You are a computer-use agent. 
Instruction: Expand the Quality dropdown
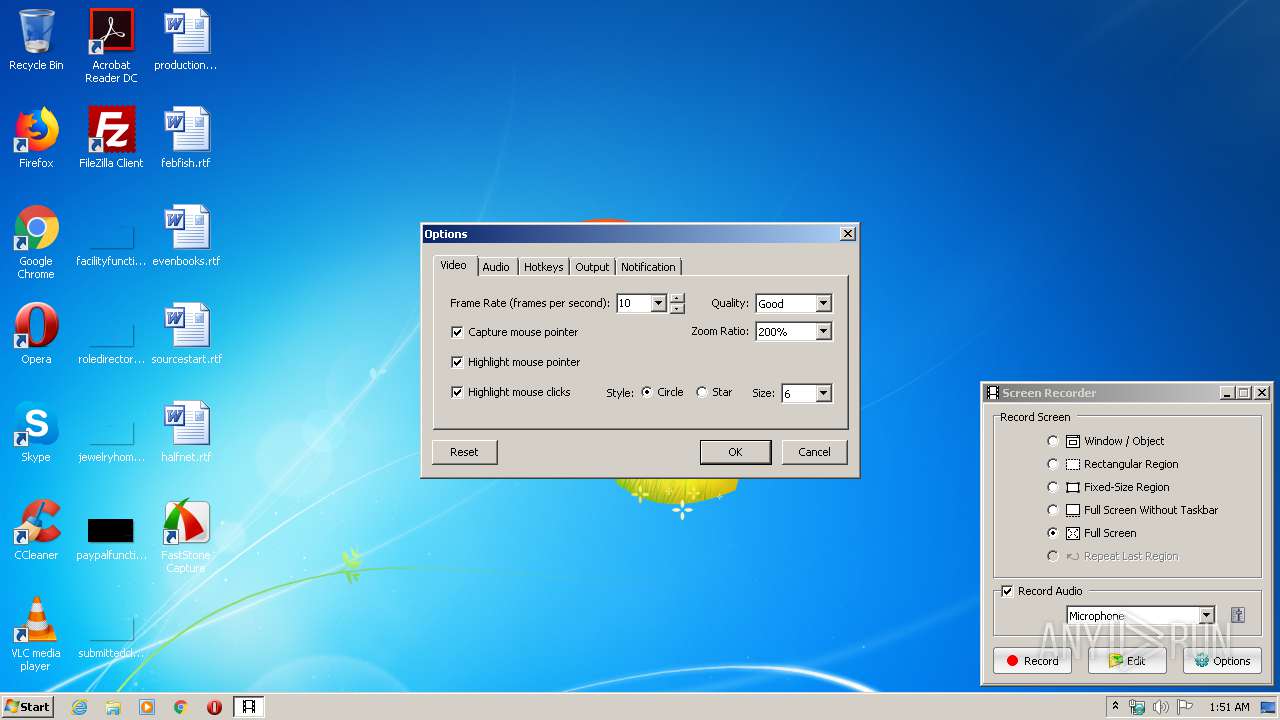tap(823, 304)
